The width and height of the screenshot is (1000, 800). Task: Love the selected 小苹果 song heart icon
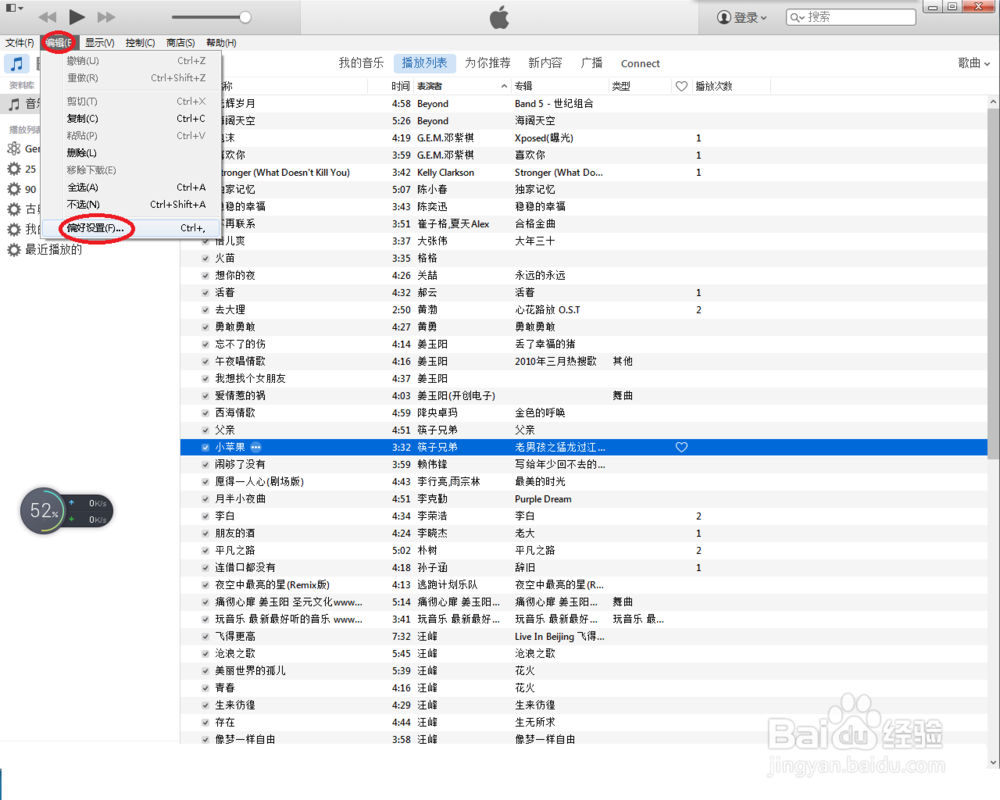682,447
